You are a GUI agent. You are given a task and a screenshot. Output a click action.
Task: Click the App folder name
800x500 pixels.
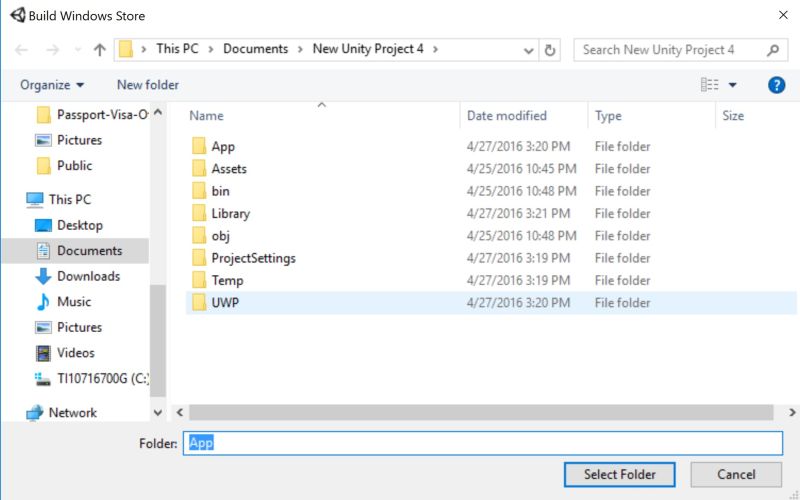[x=223, y=147]
